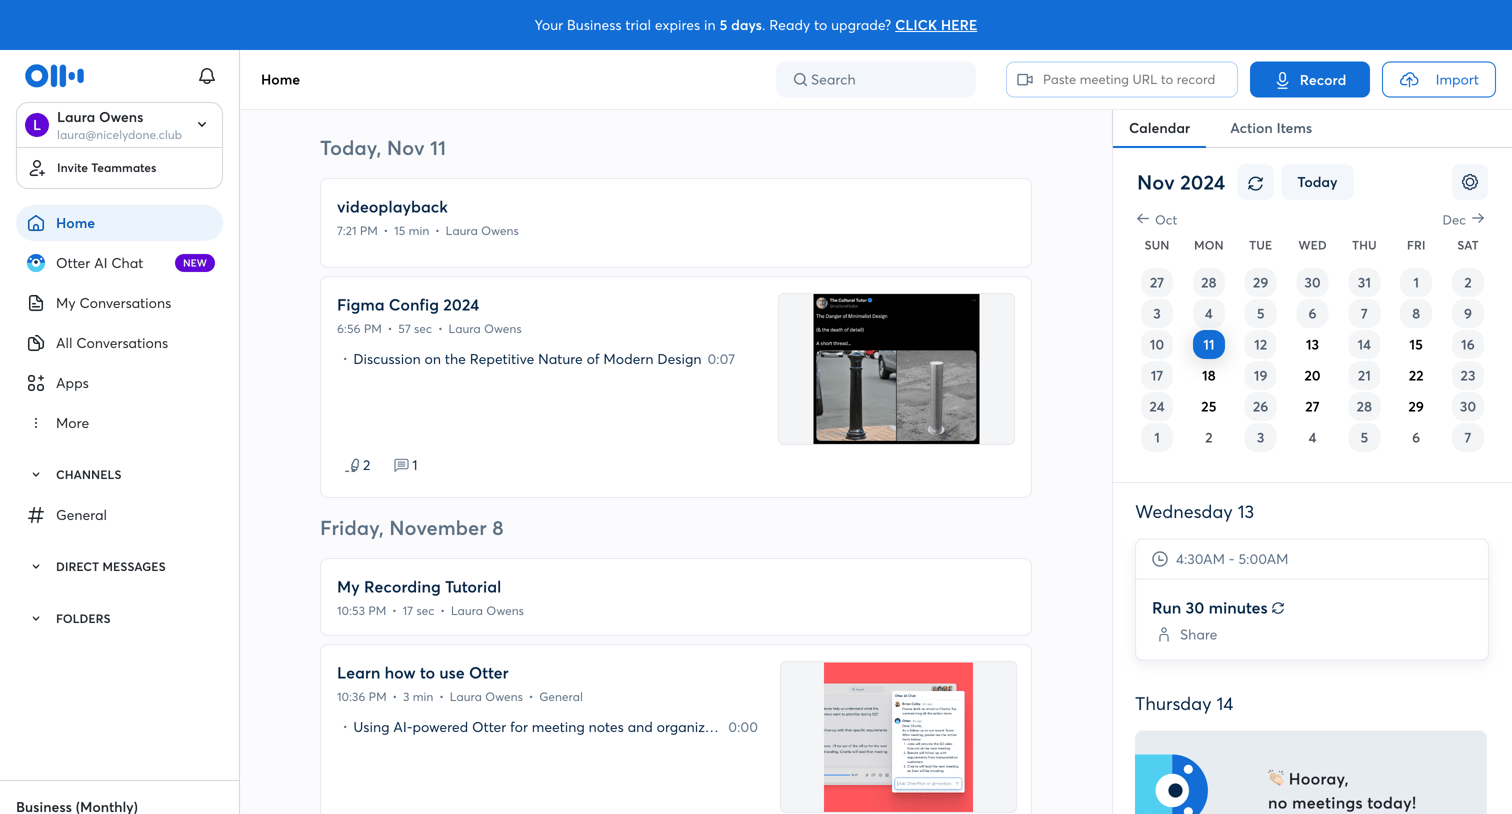Open calendar settings gear icon
Viewport: 1512px width, 814px height.
[1470, 182]
